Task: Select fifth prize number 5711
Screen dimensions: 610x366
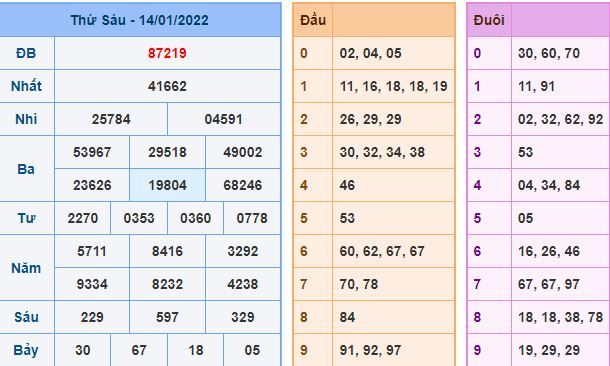Action: 92,252
